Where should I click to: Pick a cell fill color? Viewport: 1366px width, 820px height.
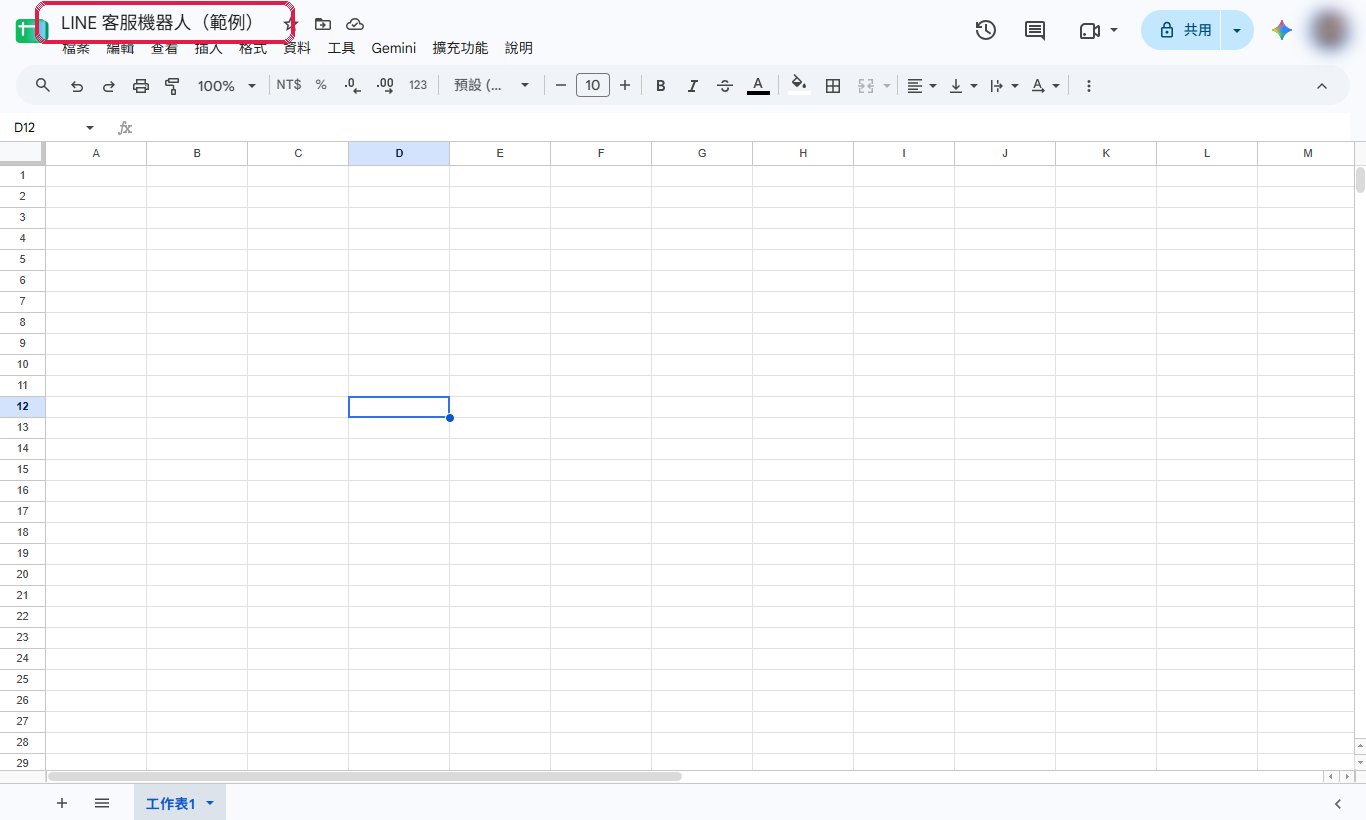[798, 86]
